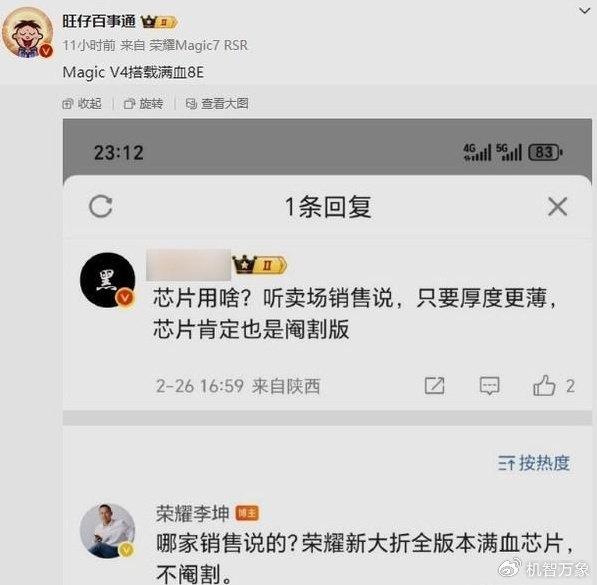597x585 pixels.
Task: Collapse the image with 收起
Action: pyautogui.click(x=82, y=104)
